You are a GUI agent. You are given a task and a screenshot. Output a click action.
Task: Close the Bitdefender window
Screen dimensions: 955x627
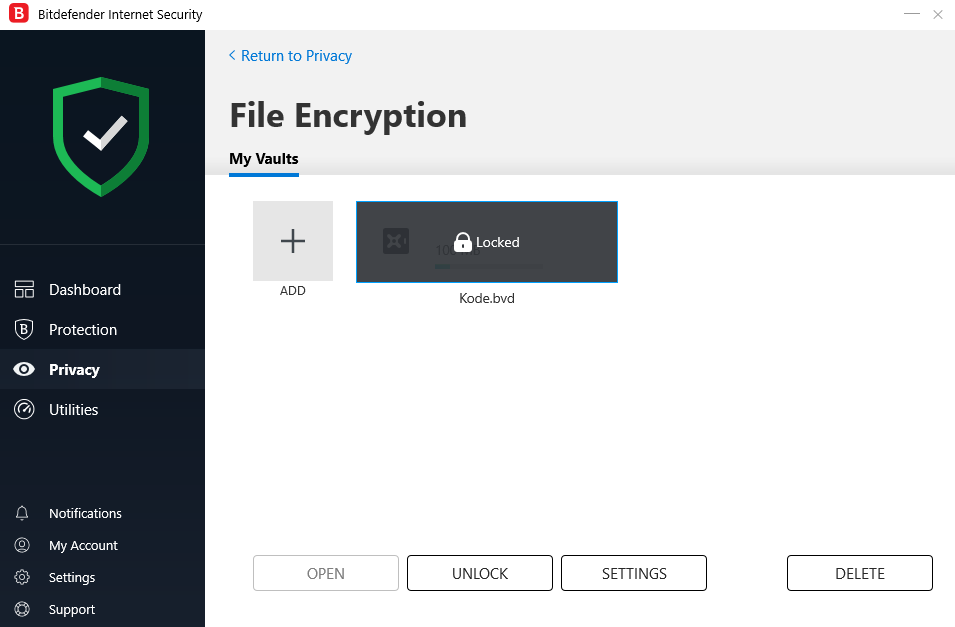938,14
